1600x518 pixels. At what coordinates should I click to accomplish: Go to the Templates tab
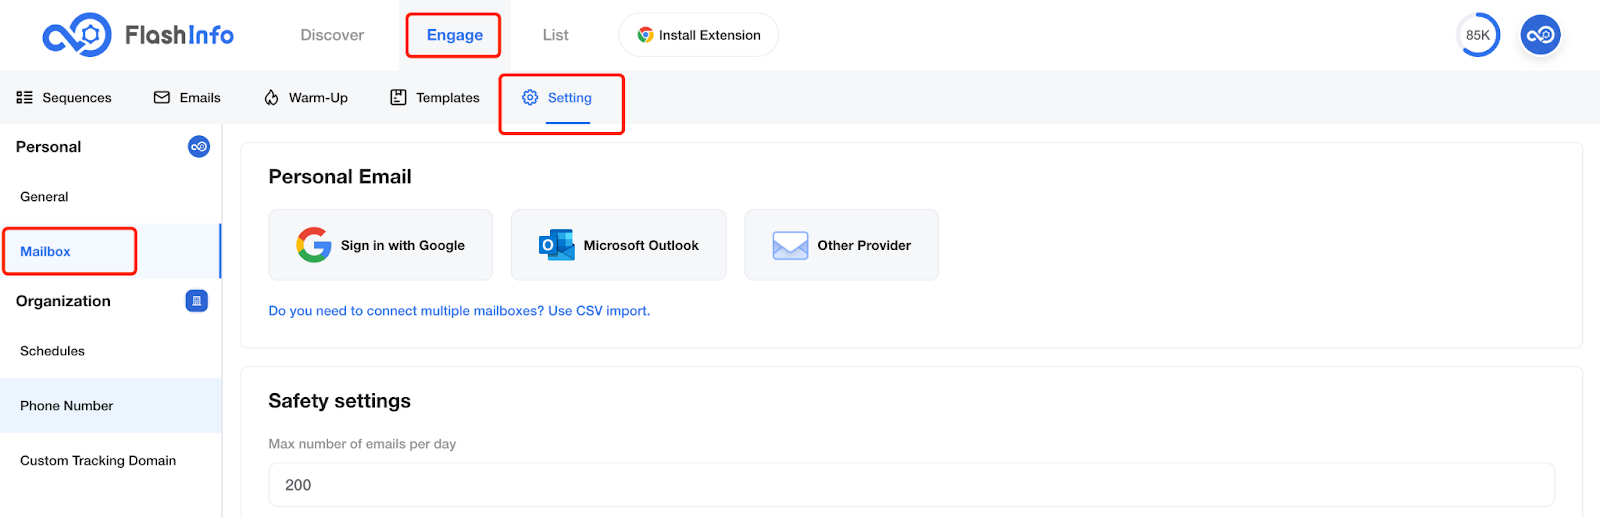435,97
